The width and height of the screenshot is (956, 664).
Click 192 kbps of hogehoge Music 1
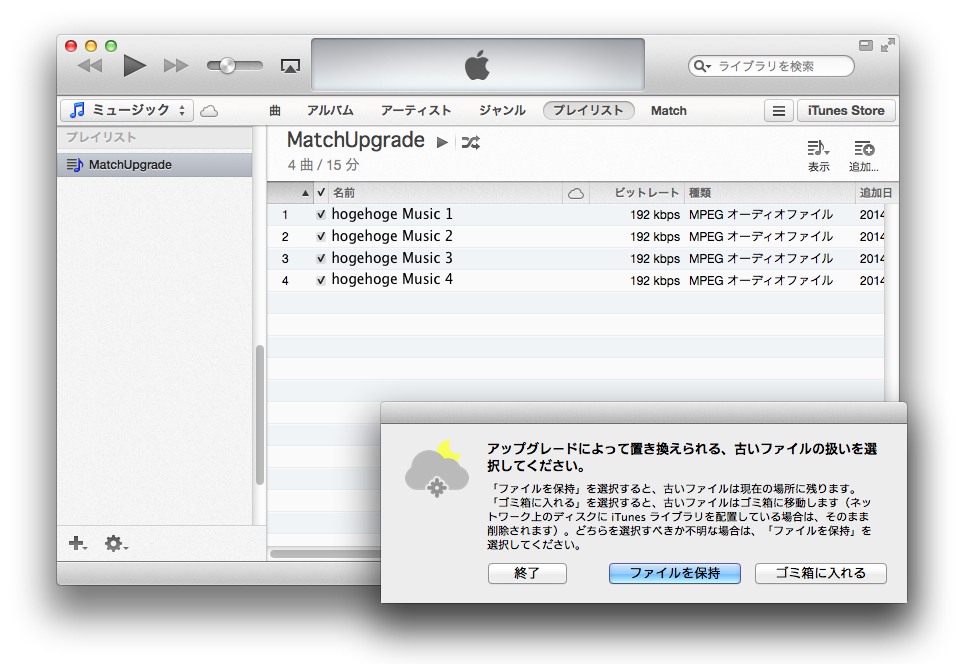pyautogui.click(x=655, y=215)
